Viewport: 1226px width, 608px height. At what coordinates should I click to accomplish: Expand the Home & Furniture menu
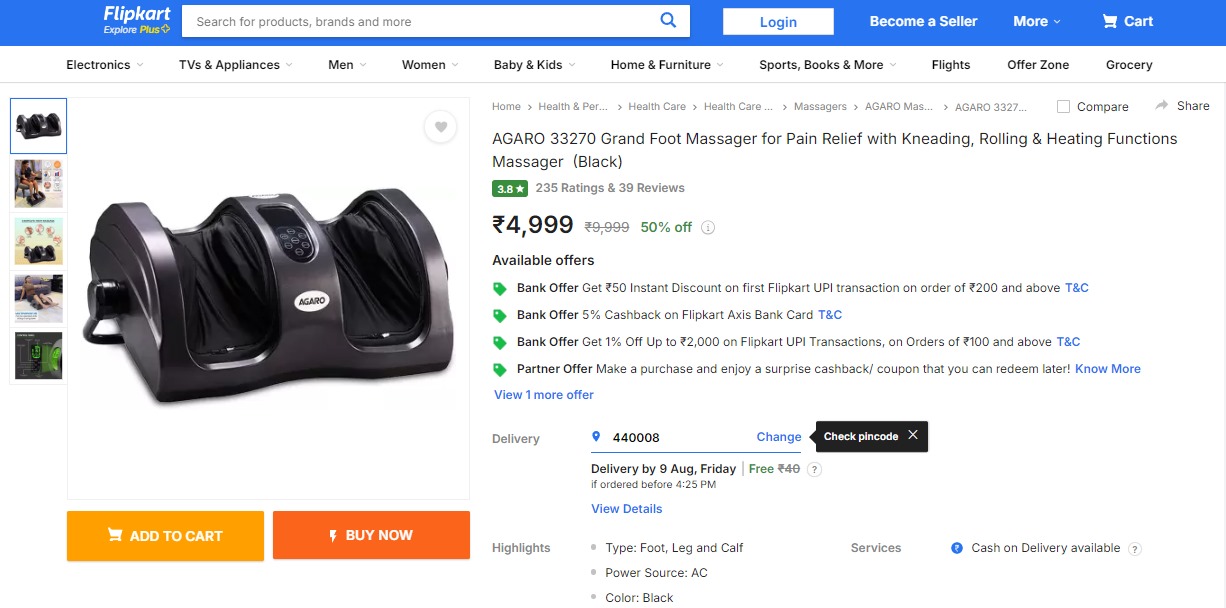point(666,65)
